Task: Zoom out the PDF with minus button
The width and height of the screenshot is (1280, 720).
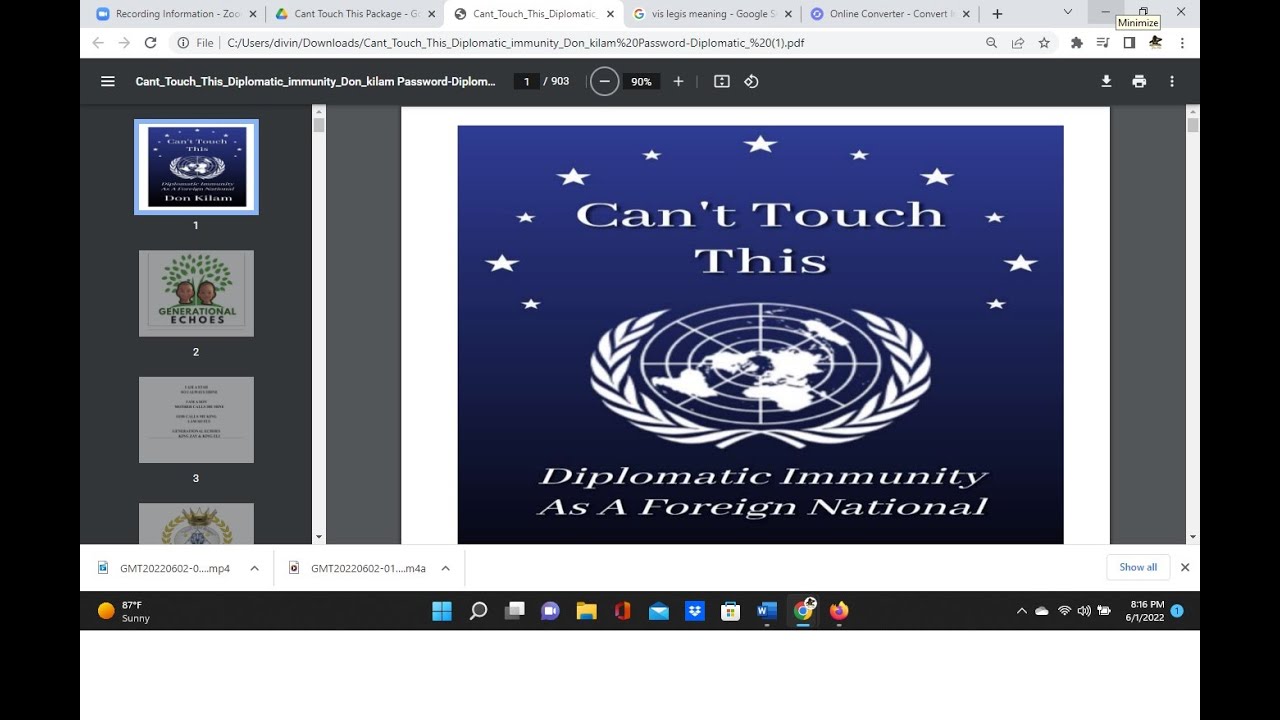Action: tap(604, 82)
